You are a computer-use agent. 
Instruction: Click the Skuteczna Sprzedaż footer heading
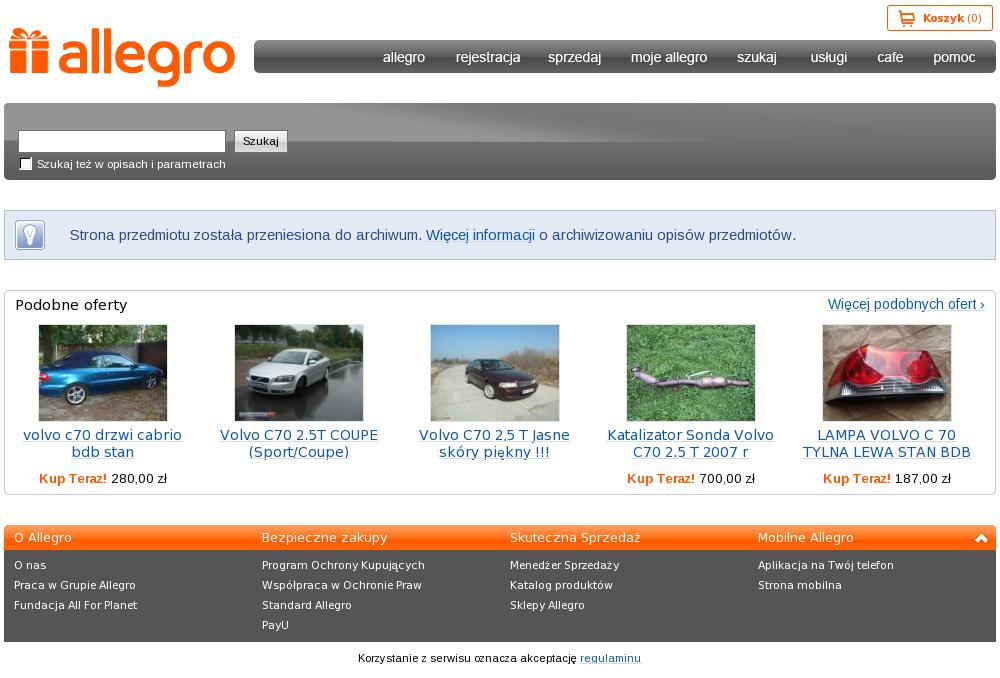tap(575, 538)
